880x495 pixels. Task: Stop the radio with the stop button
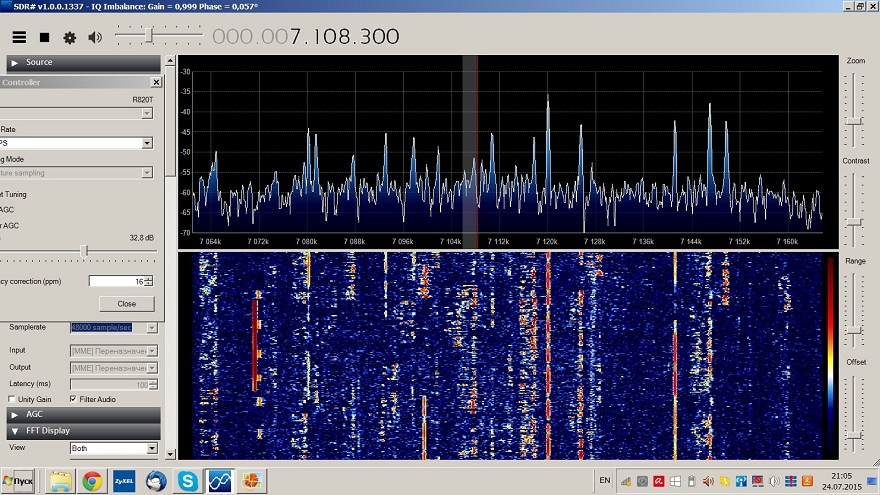coord(44,37)
